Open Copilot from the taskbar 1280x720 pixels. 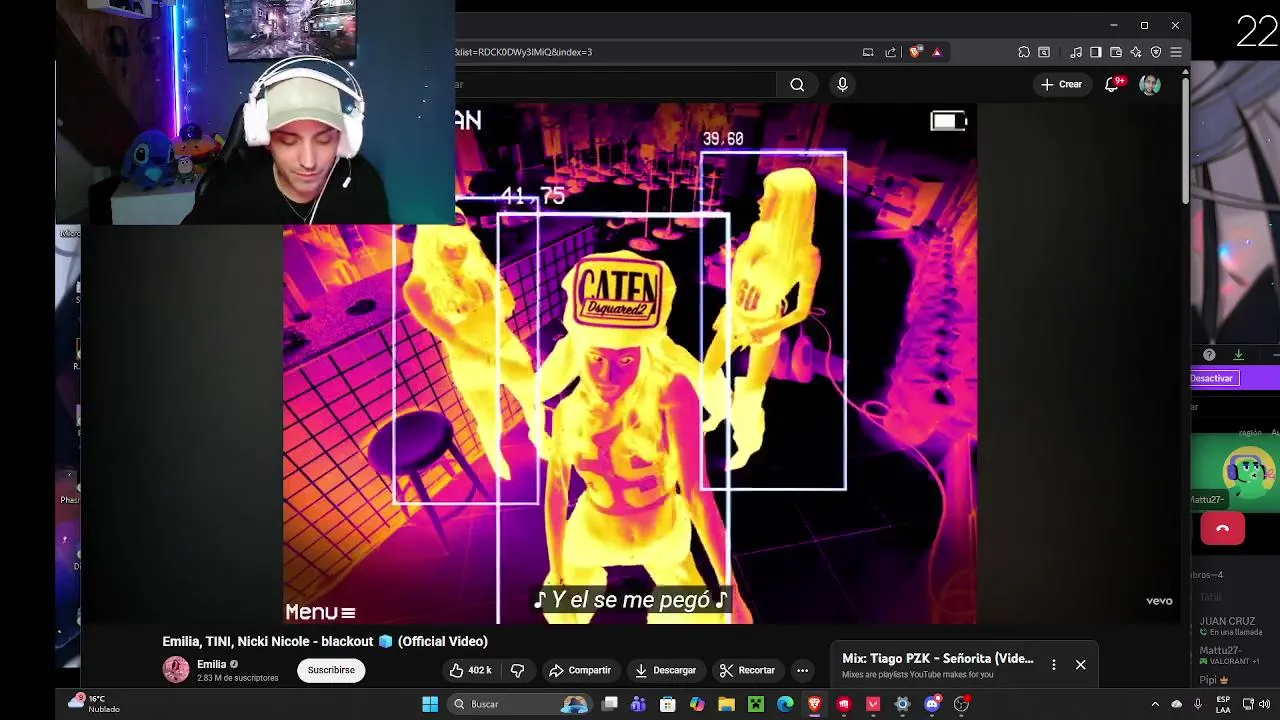[x=697, y=704]
